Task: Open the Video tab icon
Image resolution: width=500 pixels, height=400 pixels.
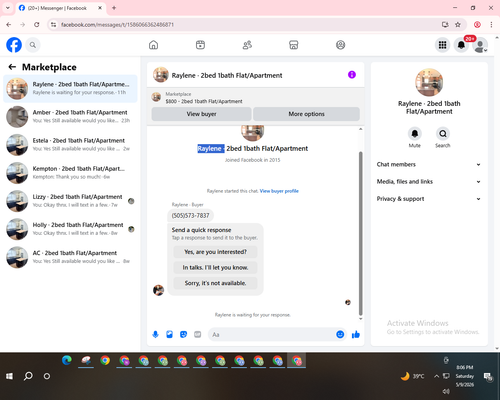Action: tap(200, 45)
